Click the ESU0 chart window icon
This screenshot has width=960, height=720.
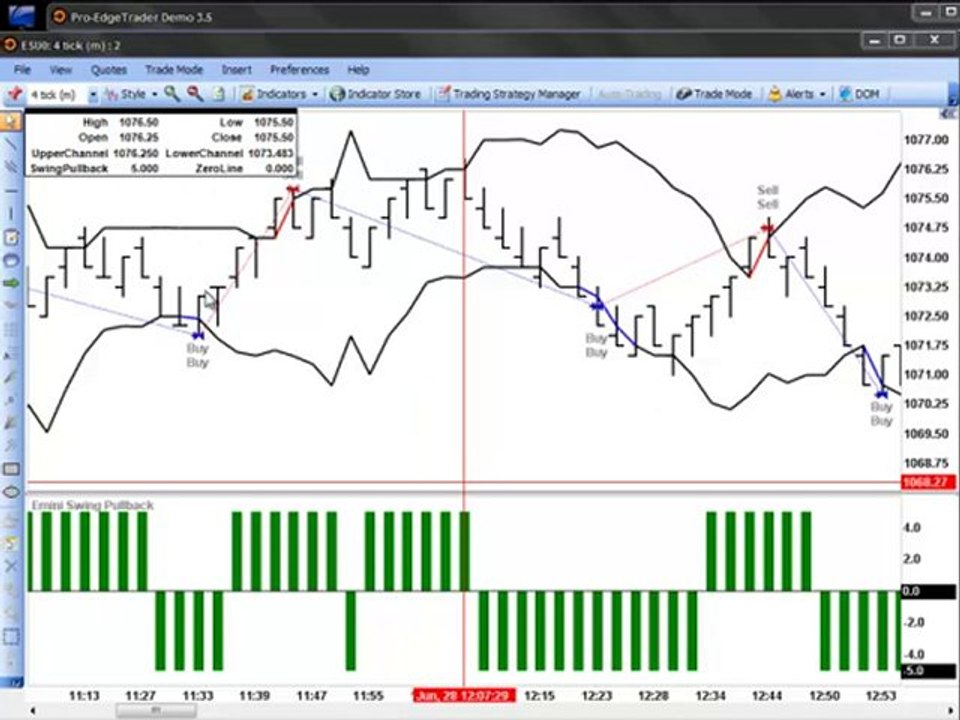[x=9, y=45]
